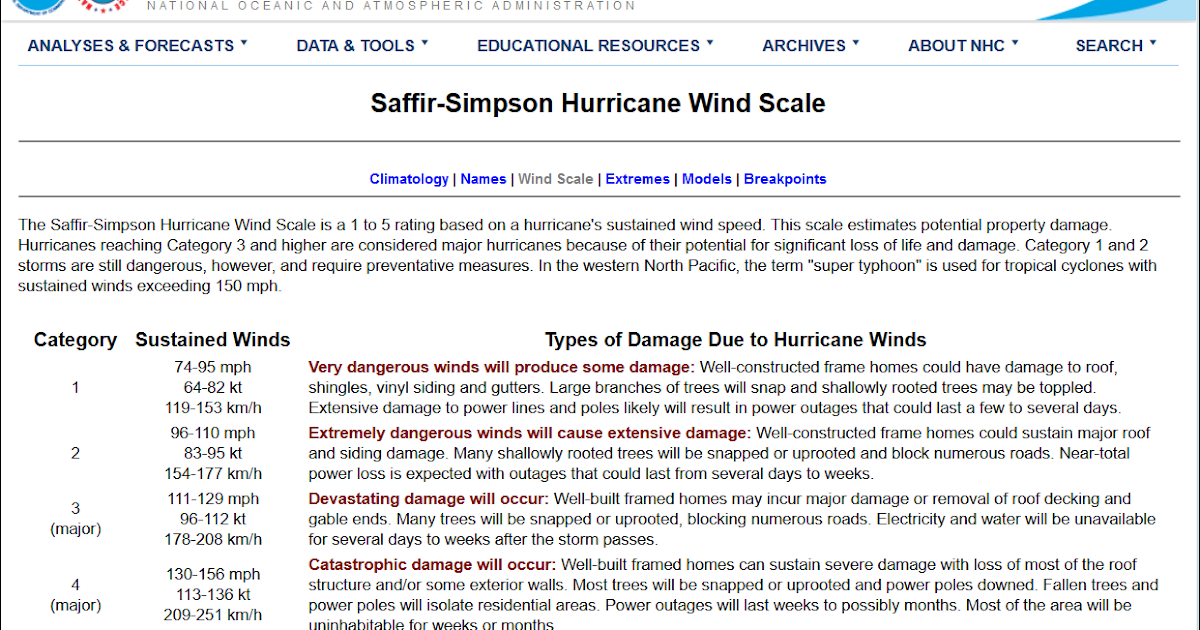The width and height of the screenshot is (1200, 630).
Task: Go to the Breakpoints page
Action: (785, 178)
